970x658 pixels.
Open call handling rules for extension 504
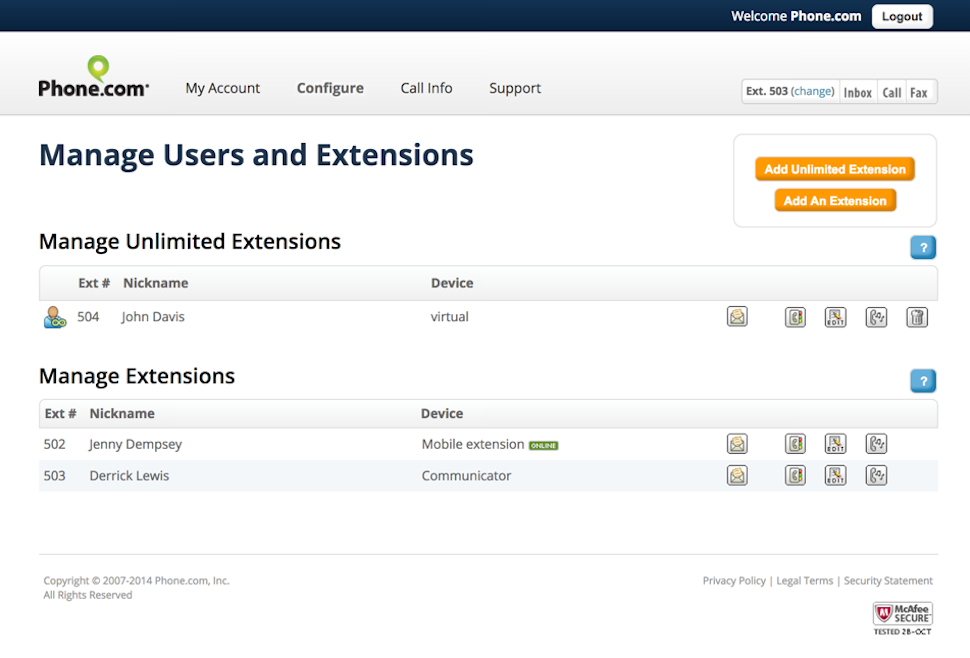pos(795,317)
